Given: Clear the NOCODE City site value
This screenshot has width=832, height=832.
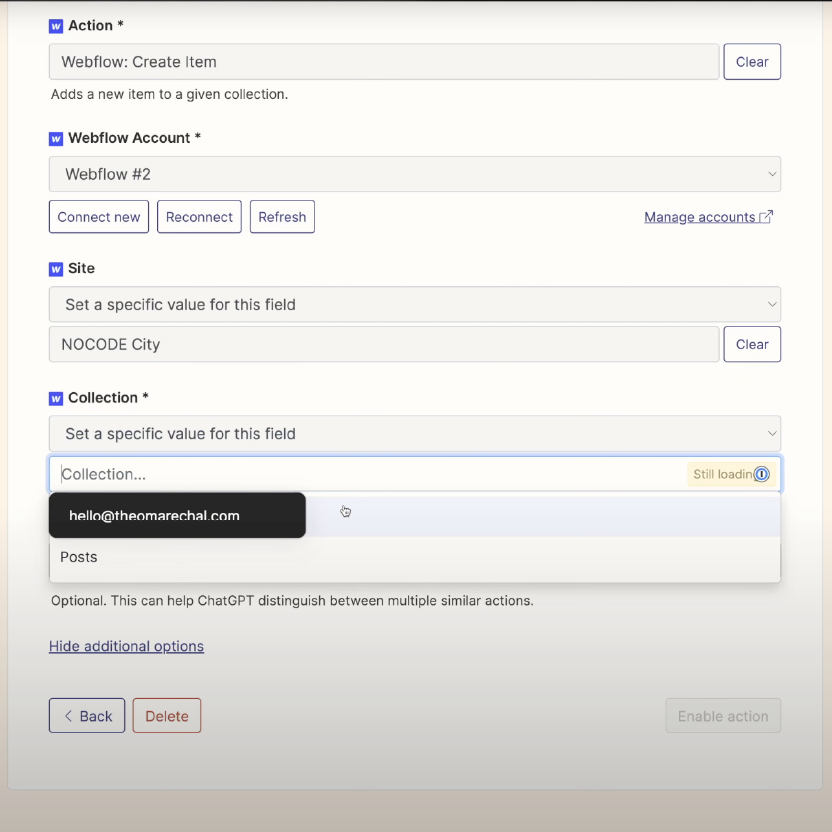Looking at the screenshot, I should point(752,344).
